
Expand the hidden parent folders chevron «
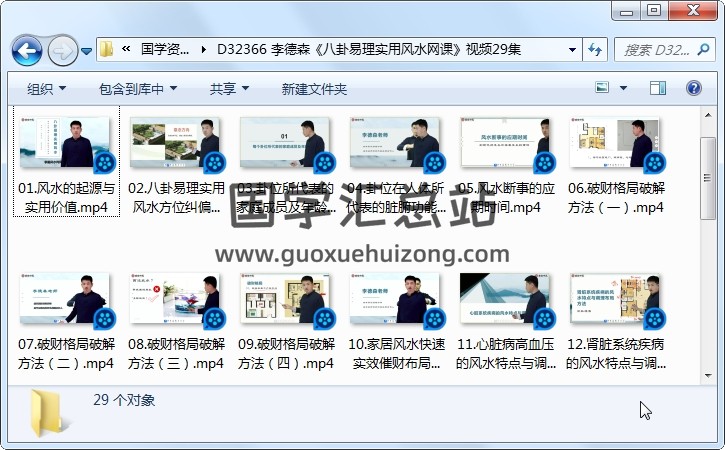tap(126, 49)
